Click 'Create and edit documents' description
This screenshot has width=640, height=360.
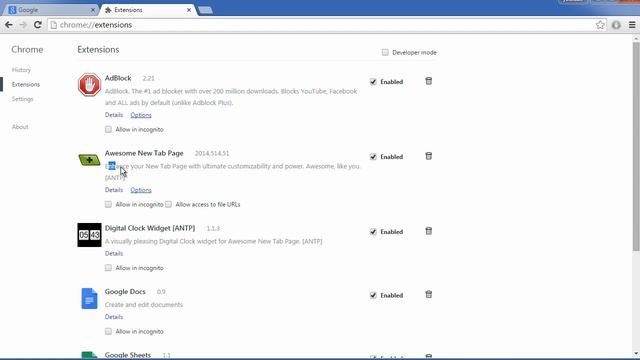pos(144,305)
